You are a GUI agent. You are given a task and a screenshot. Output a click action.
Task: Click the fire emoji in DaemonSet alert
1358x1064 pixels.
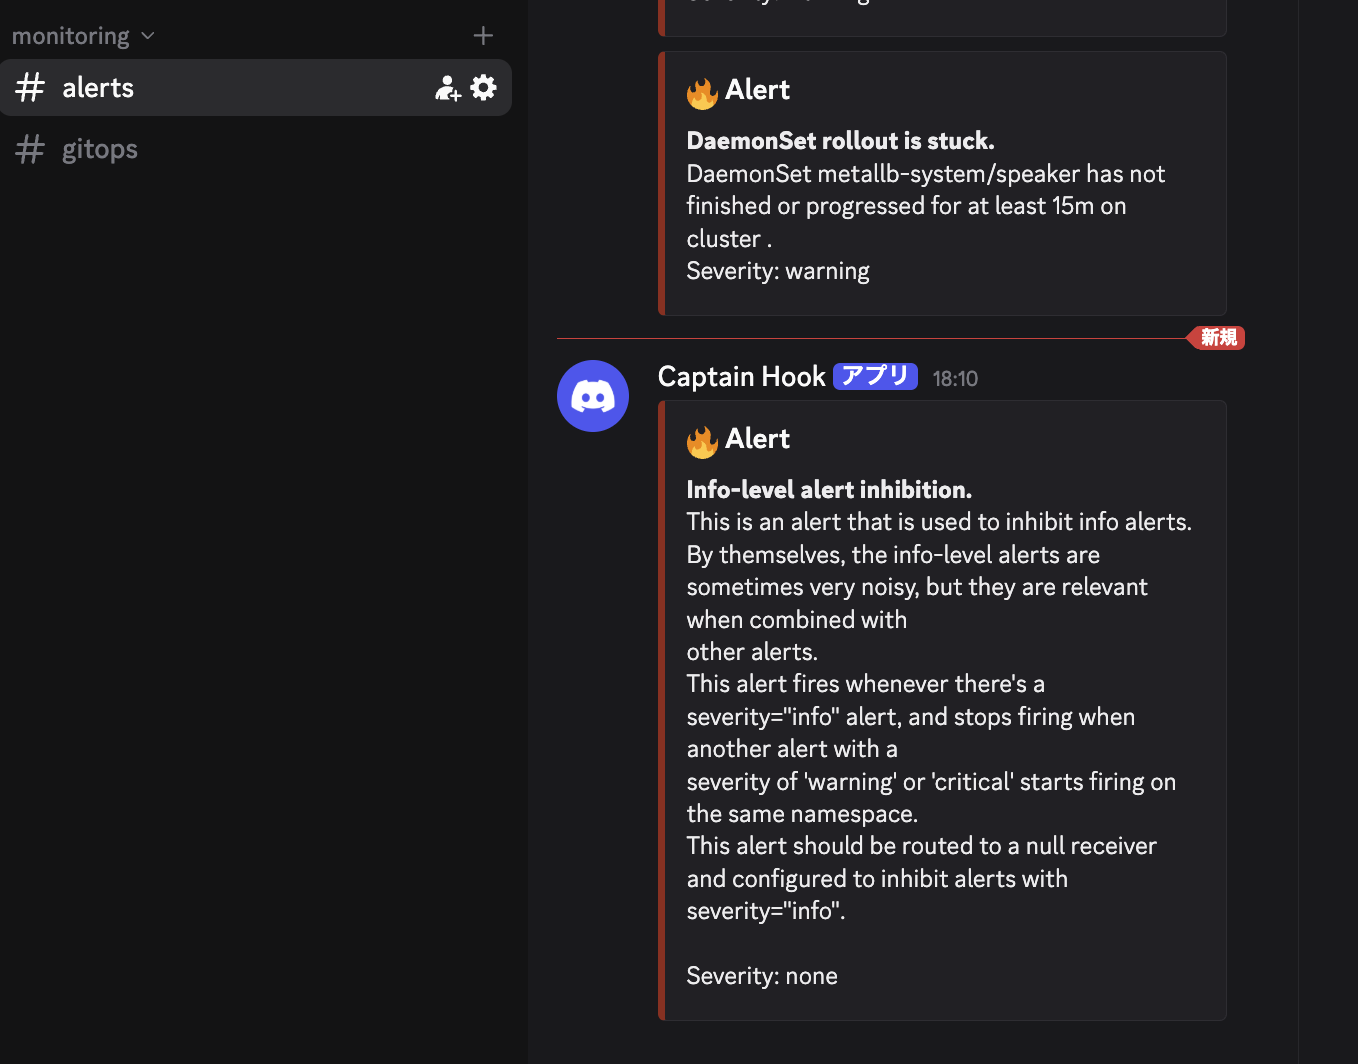tap(702, 93)
